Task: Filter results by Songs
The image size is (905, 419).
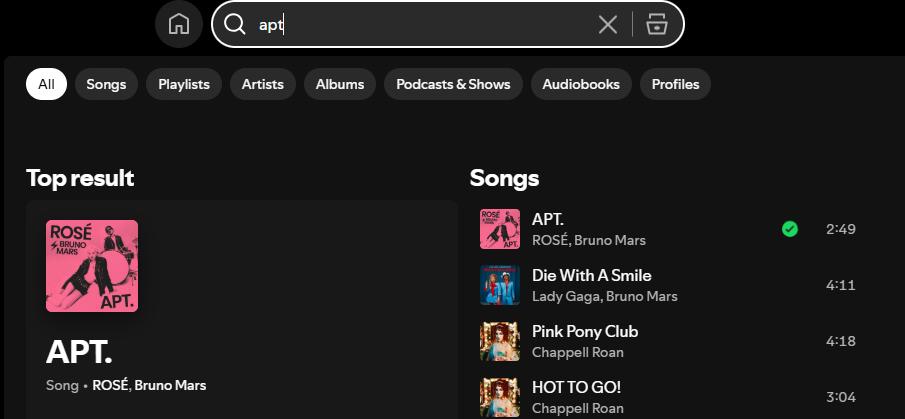Action: click(x=106, y=84)
